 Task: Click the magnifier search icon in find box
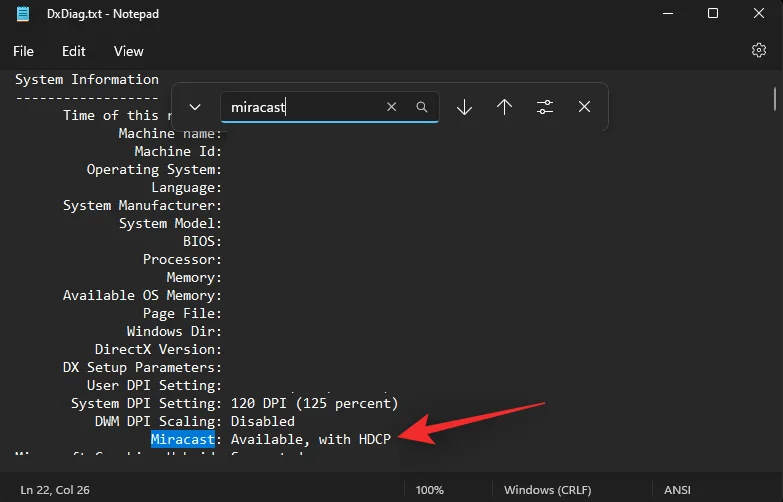(422, 106)
